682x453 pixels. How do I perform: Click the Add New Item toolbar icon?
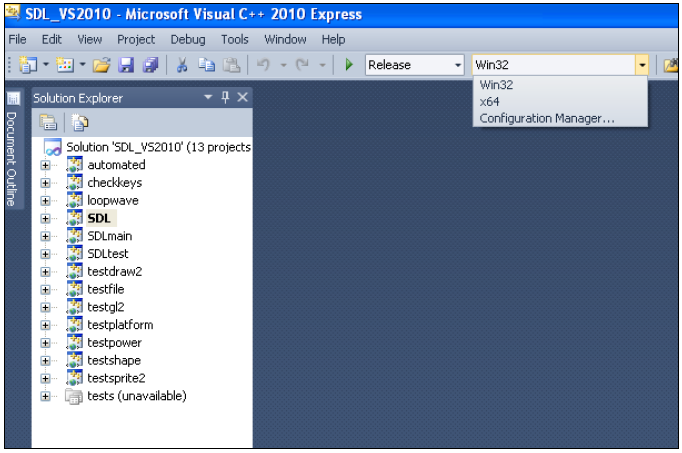coord(65,65)
